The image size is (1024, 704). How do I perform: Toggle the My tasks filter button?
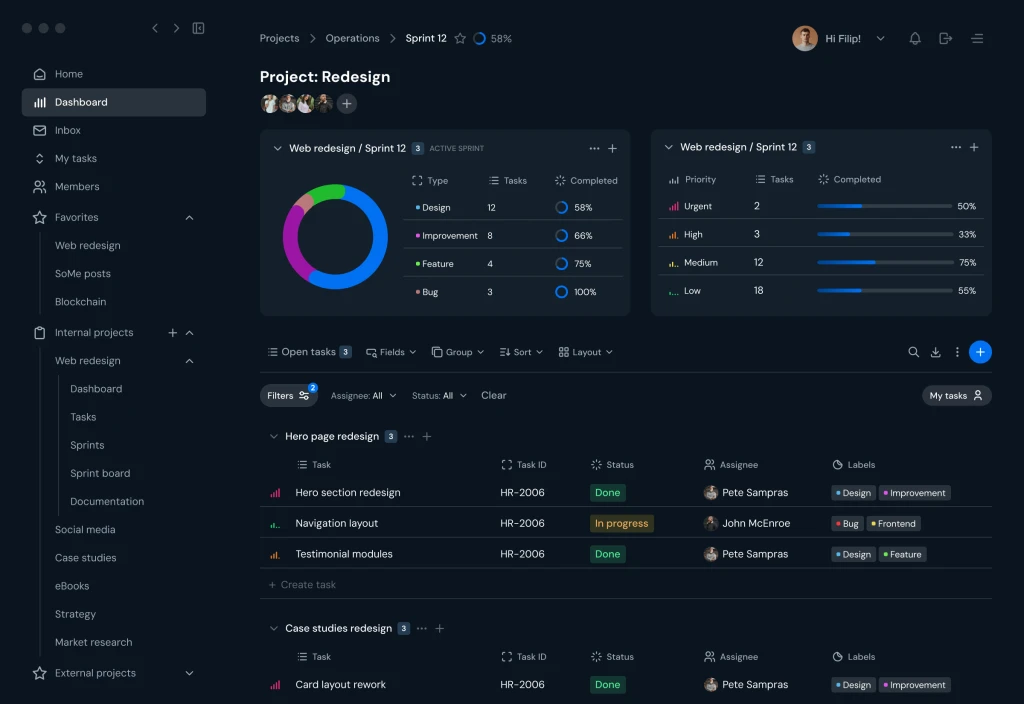[x=956, y=396]
